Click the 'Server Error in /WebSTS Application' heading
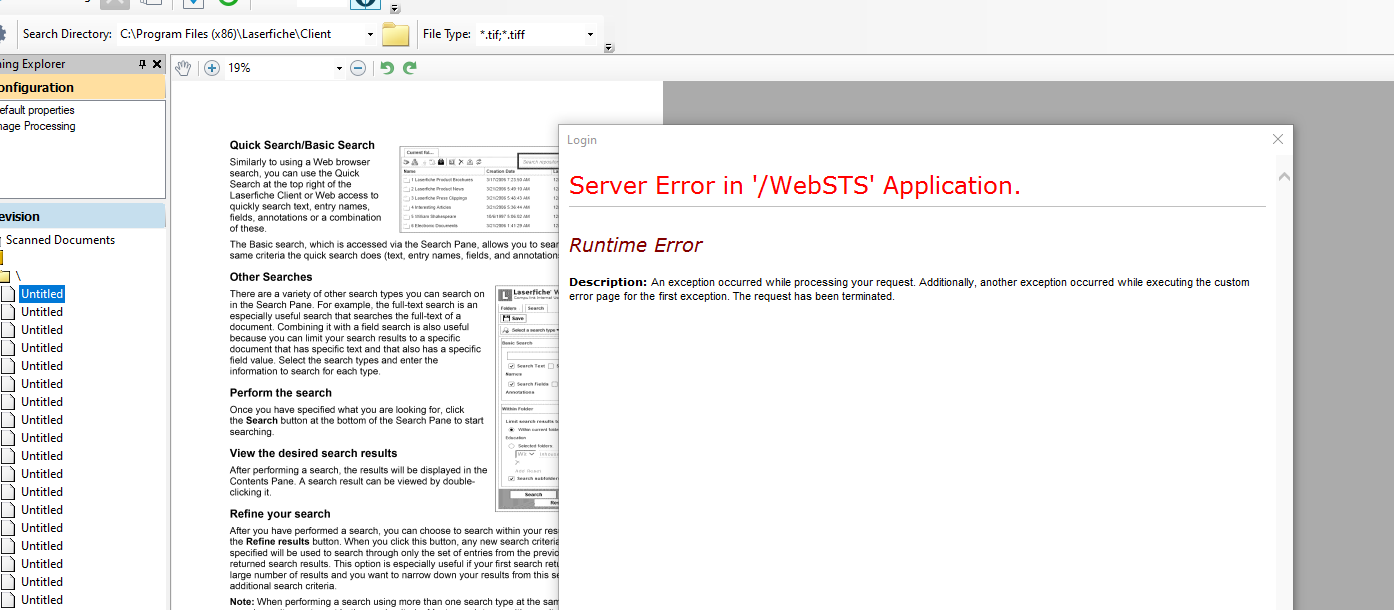Screen dimensions: 1394x610 (x=795, y=185)
